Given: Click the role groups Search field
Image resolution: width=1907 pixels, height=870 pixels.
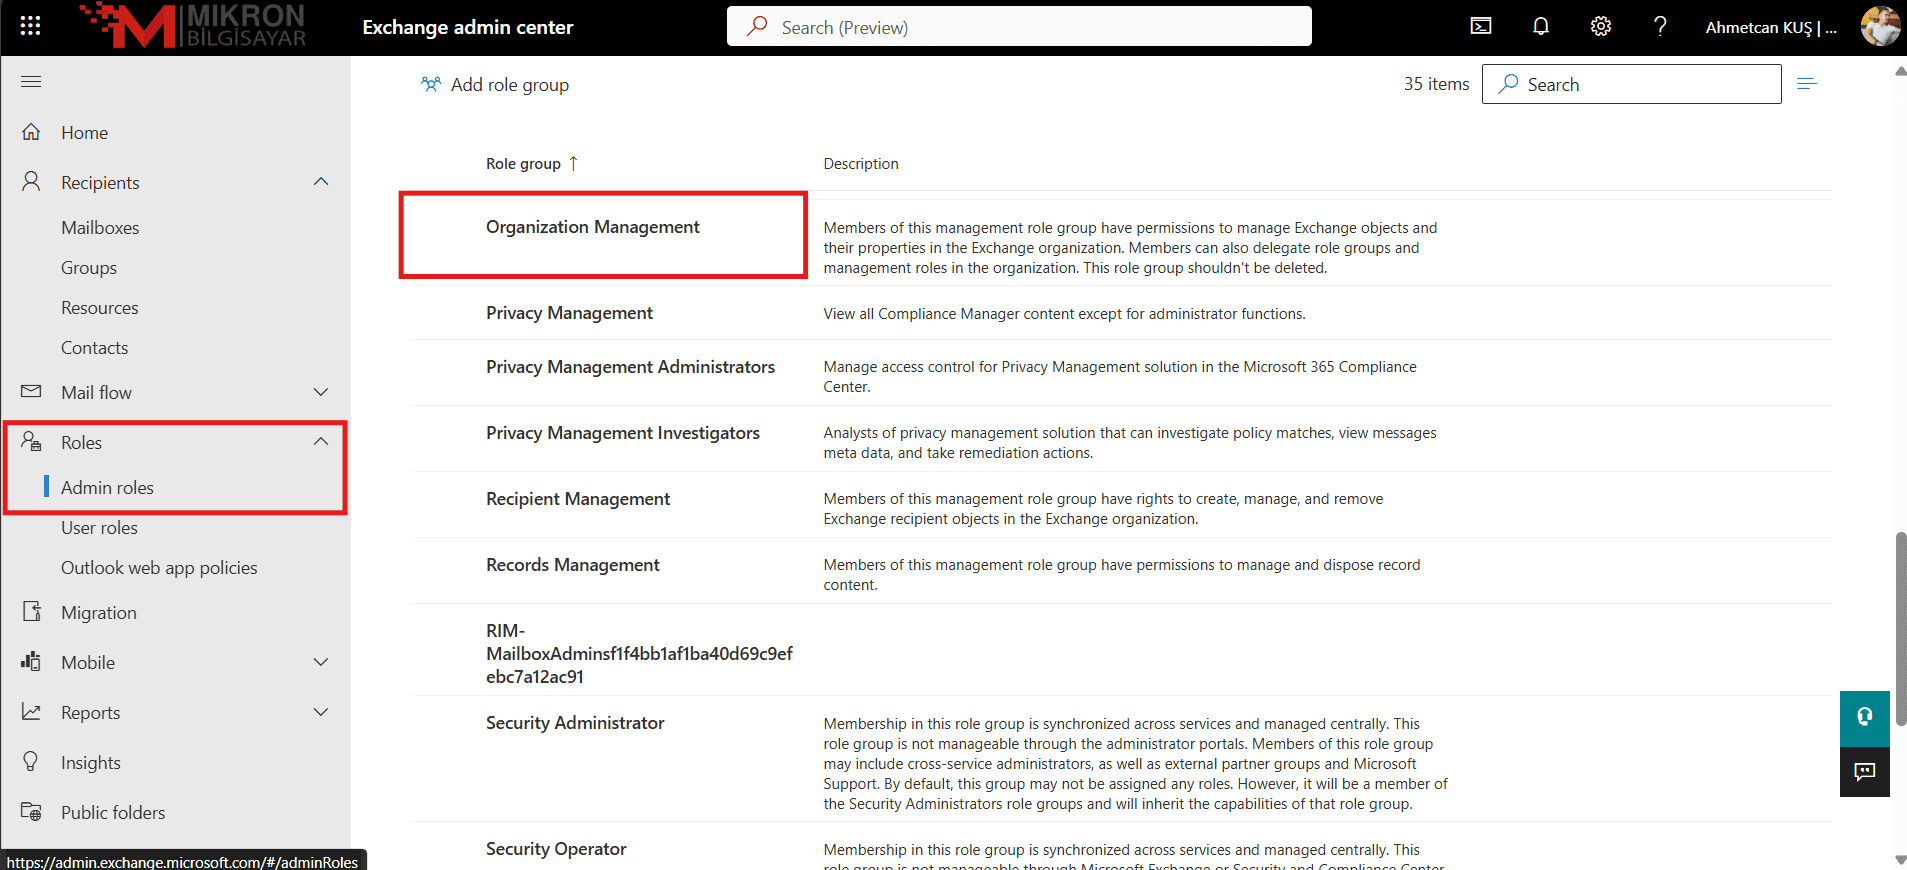Looking at the screenshot, I should [x=1631, y=84].
